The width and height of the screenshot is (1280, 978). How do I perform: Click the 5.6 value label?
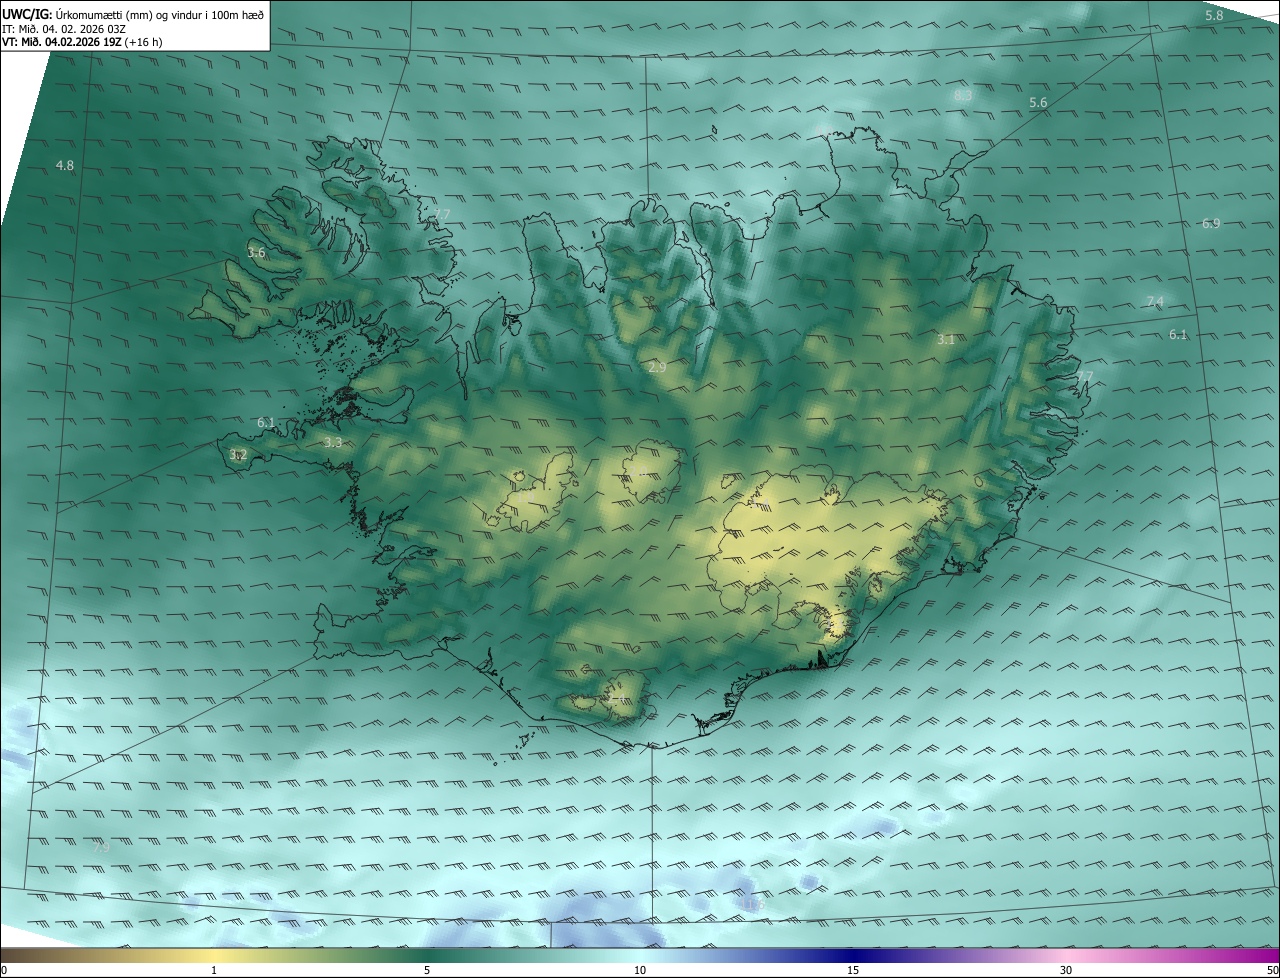[1038, 103]
